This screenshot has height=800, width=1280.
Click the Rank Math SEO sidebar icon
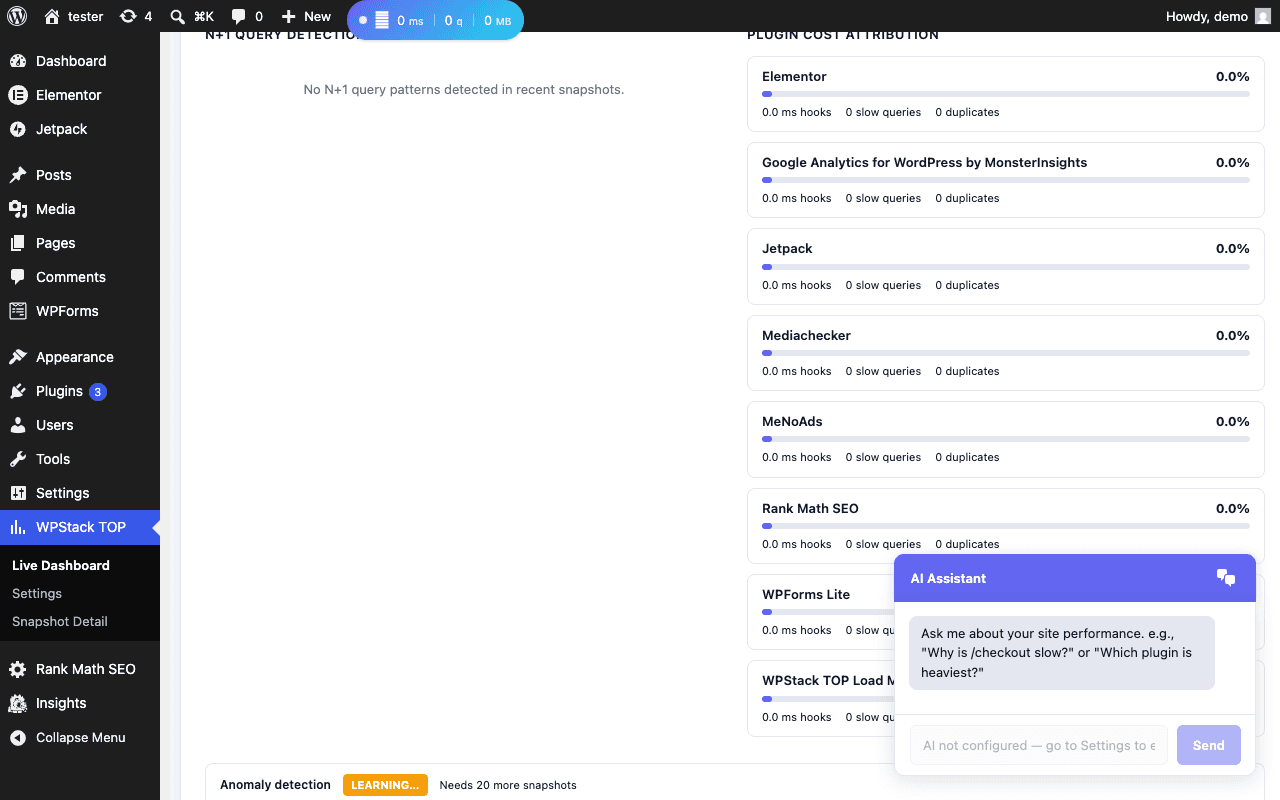[18, 669]
